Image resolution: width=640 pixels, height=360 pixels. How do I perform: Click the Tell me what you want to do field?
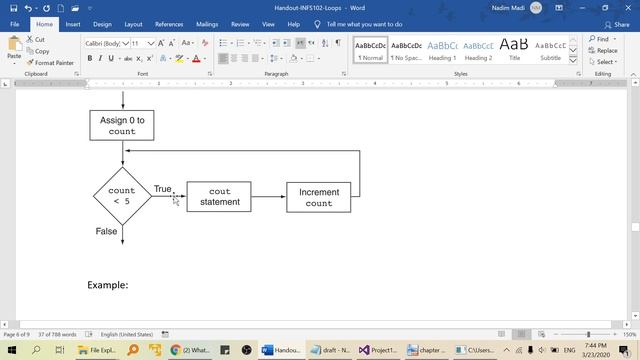pyautogui.click(x=364, y=24)
